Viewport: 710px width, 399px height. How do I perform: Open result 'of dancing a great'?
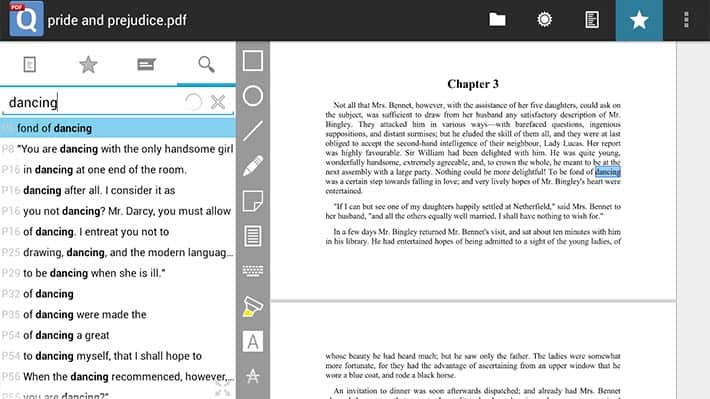coord(118,335)
